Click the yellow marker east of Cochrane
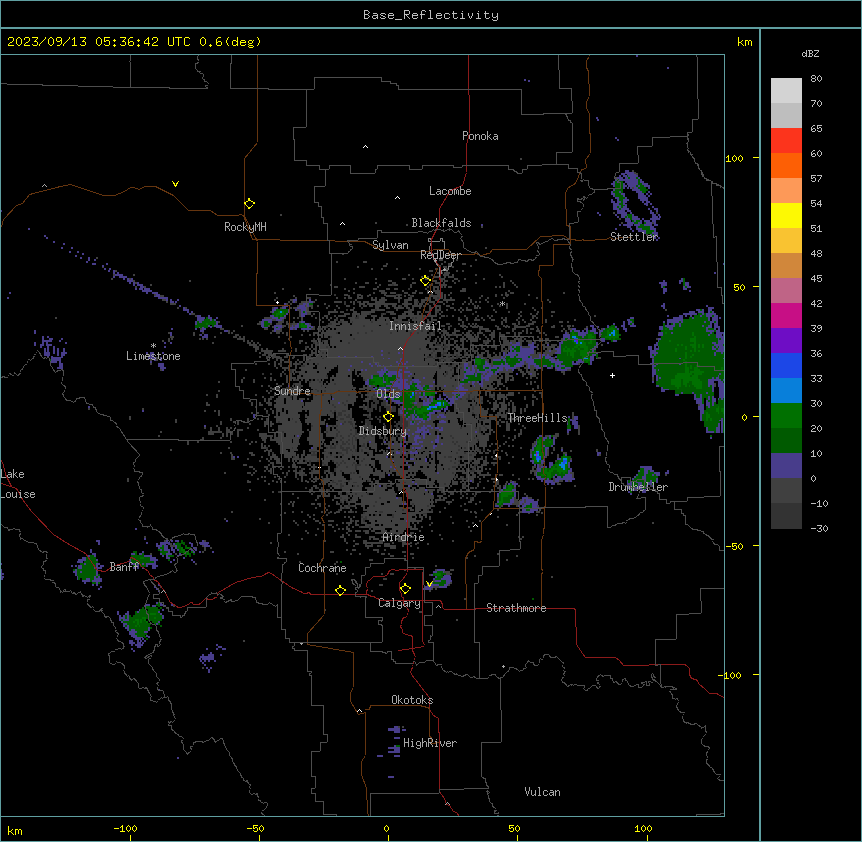 coord(340,590)
